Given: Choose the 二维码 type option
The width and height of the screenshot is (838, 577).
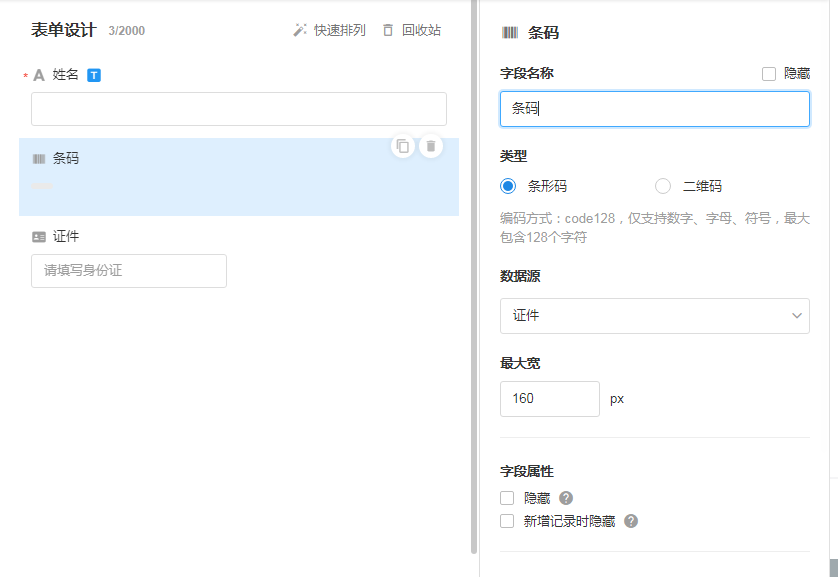Looking at the screenshot, I should click(x=663, y=186).
